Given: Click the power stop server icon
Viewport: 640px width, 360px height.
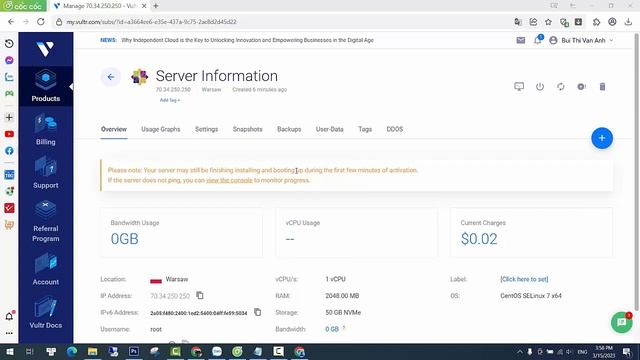Looking at the screenshot, I should pos(540,87).
